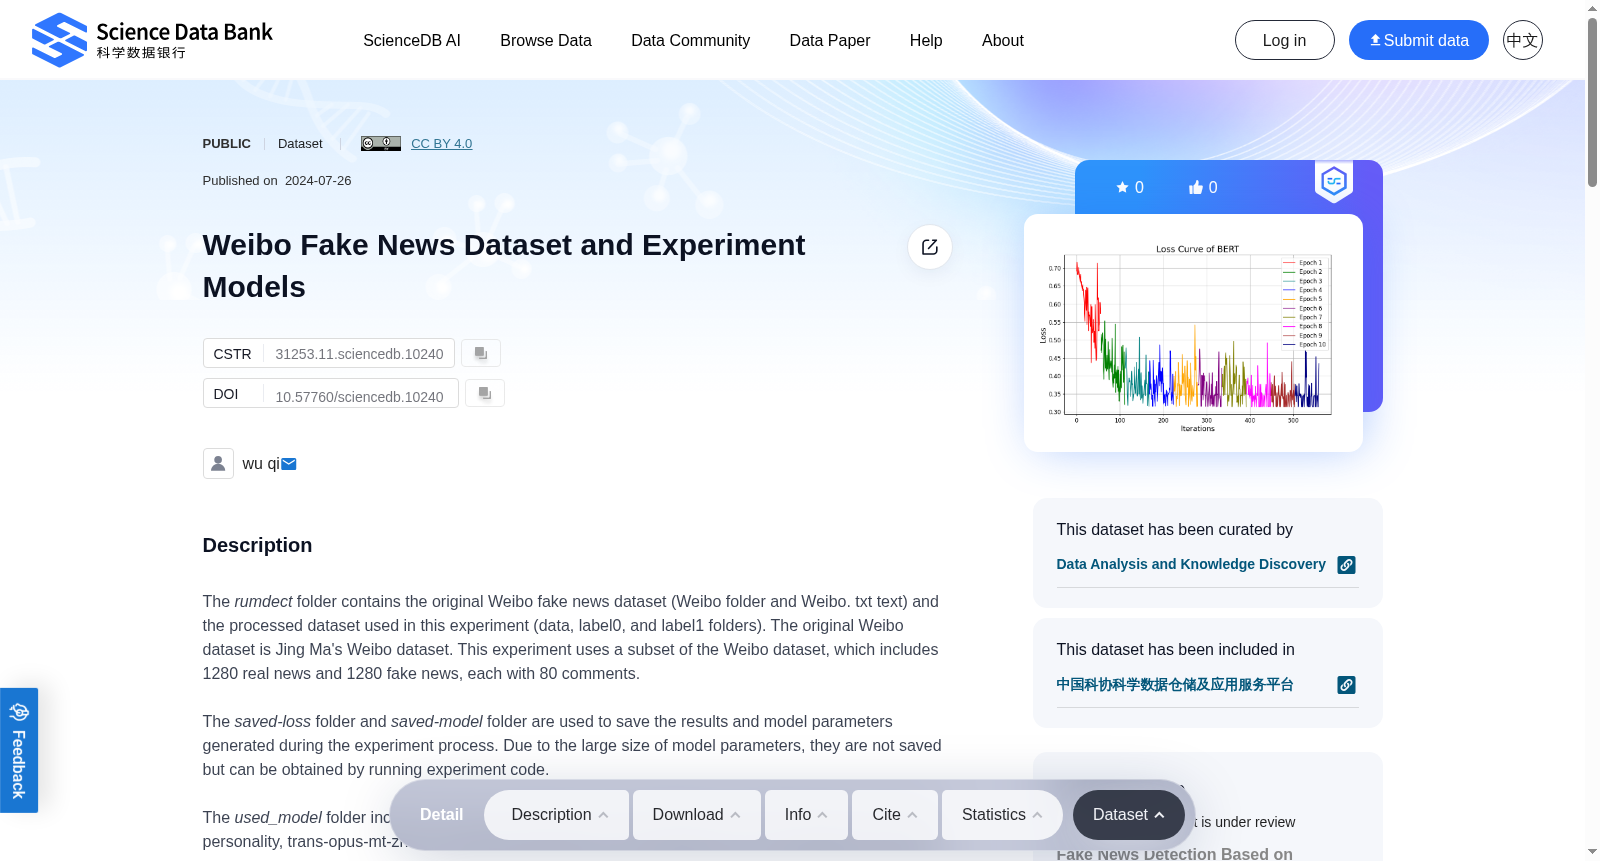The image size is (1600, 861).
Task: Expand the Description section menu
Action: tap(557, 815)
